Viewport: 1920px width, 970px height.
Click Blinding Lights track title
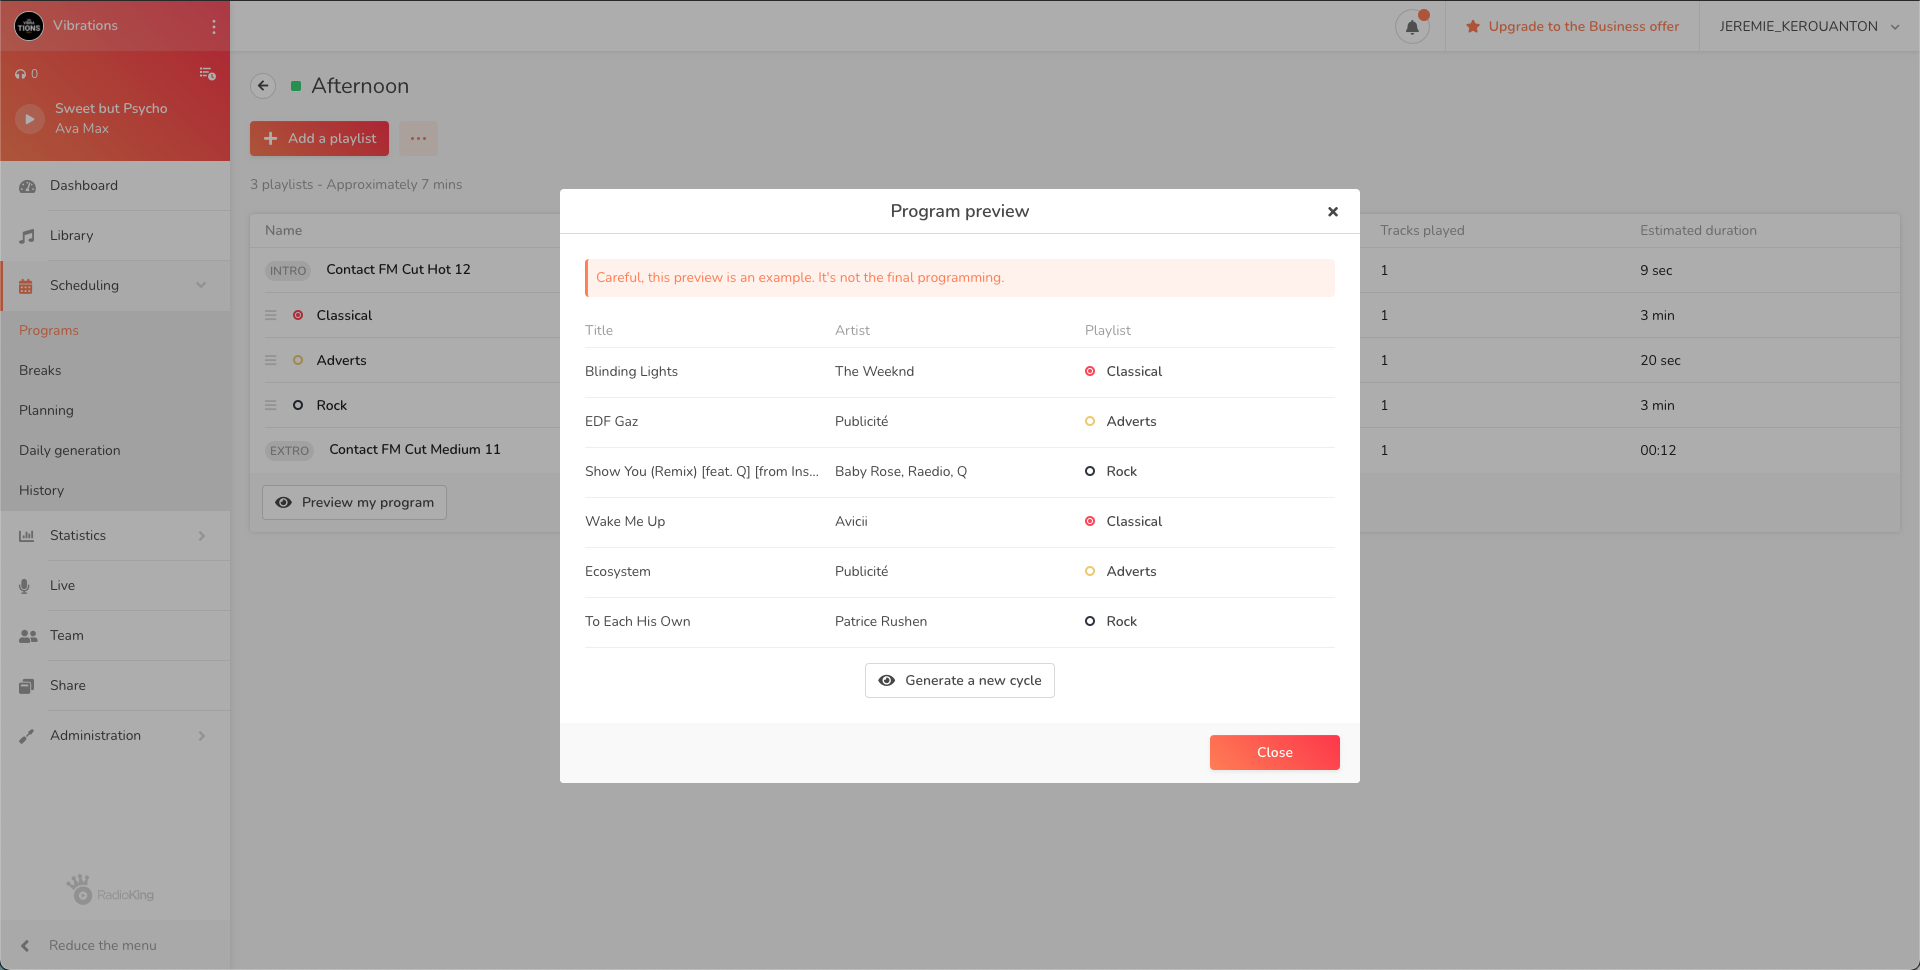631,371
